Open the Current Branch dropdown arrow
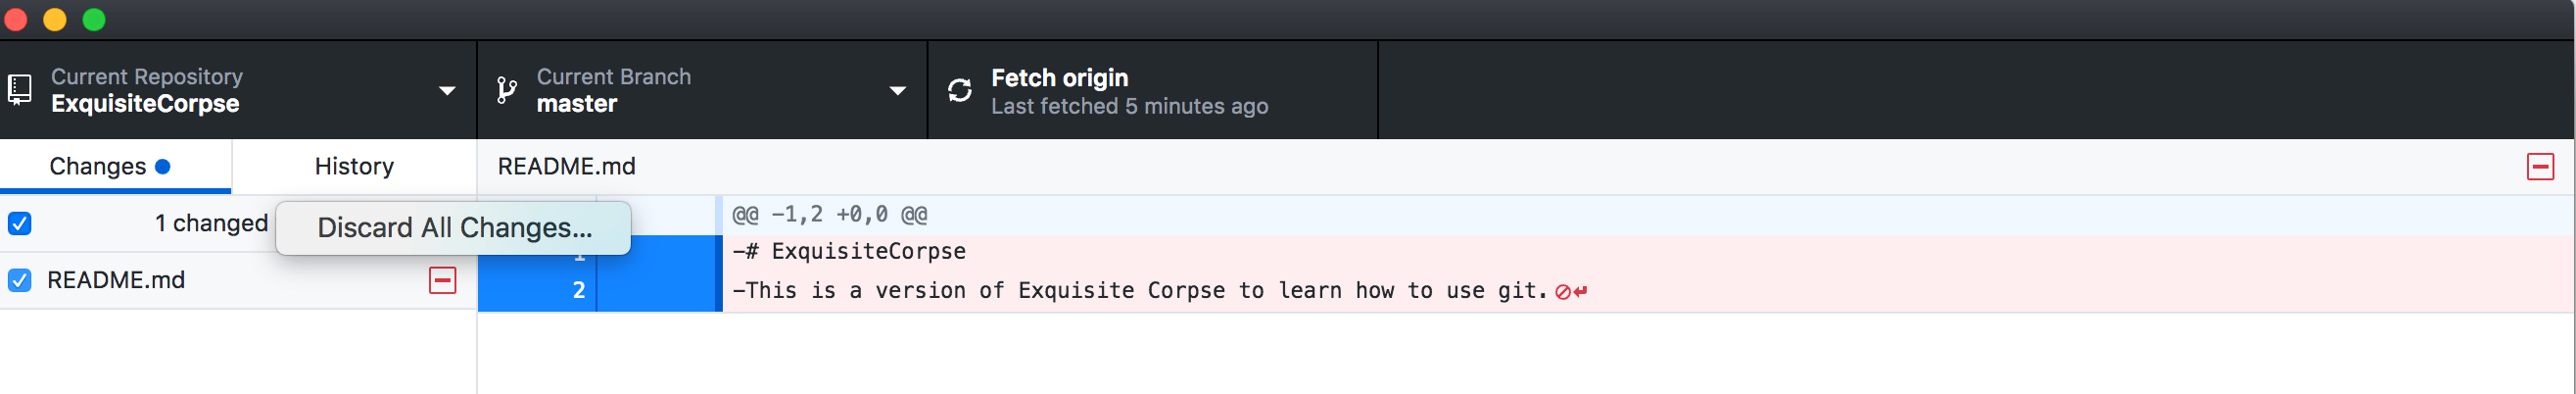Screen dimensions: 2576x394 897,90
